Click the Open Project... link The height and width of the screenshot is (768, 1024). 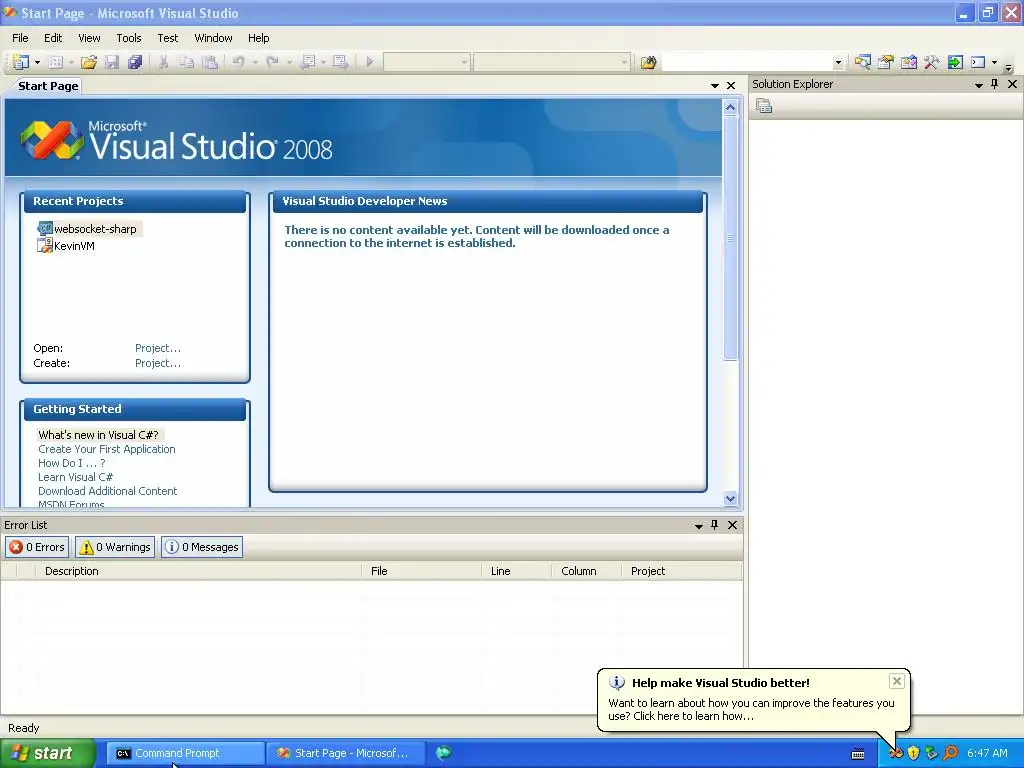point(158,348)
